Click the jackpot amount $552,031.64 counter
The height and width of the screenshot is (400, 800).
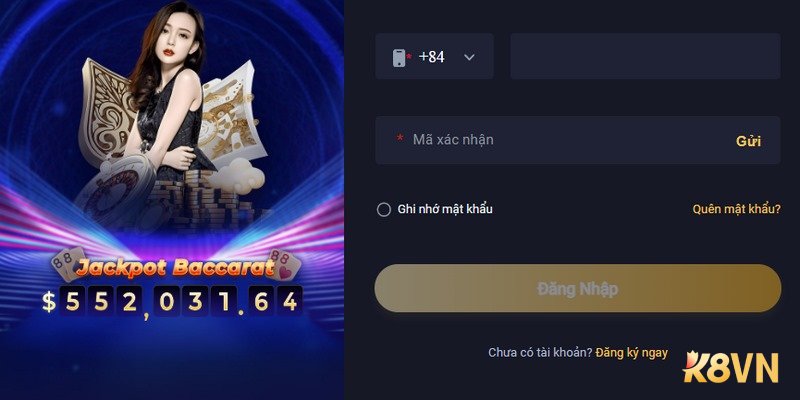(x=172, y=302)
